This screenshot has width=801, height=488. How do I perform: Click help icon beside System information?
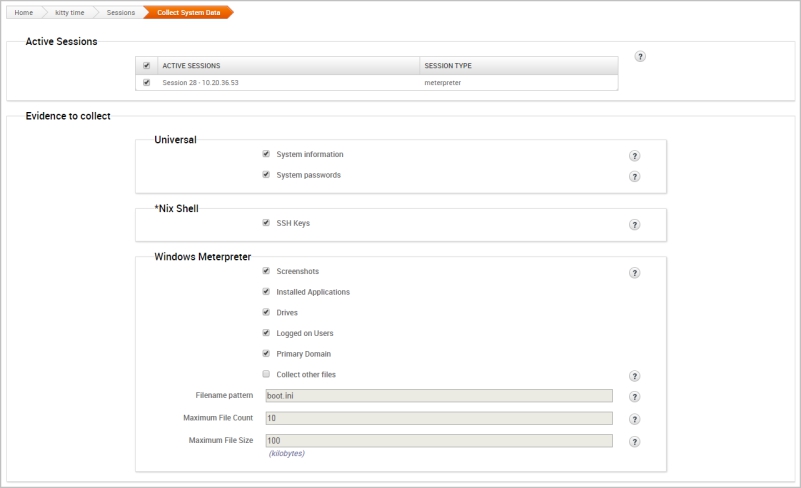(x=634, y=156)
